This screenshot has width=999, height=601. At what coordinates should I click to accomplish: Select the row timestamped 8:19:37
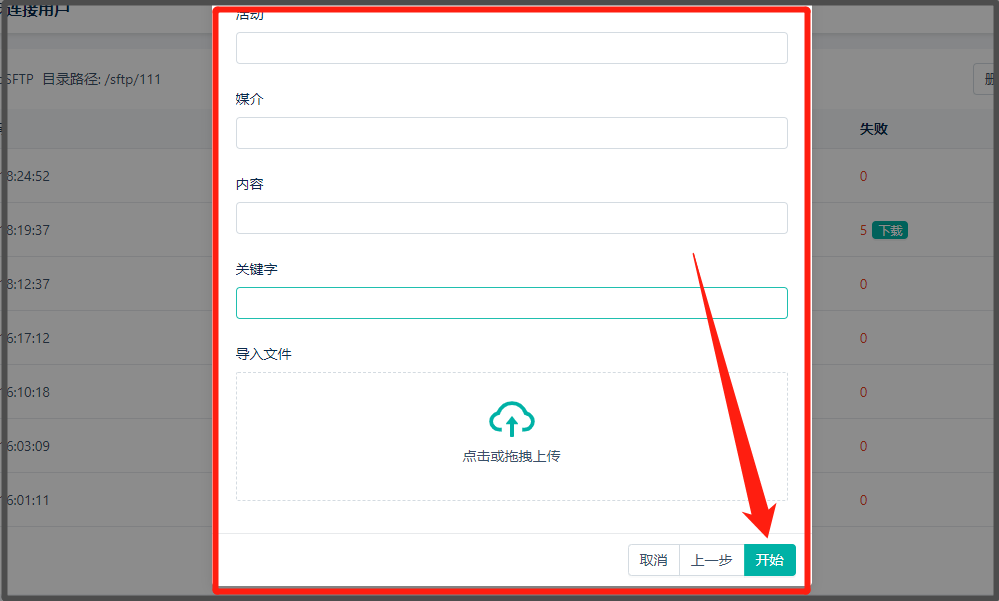(x=28, y=230)
